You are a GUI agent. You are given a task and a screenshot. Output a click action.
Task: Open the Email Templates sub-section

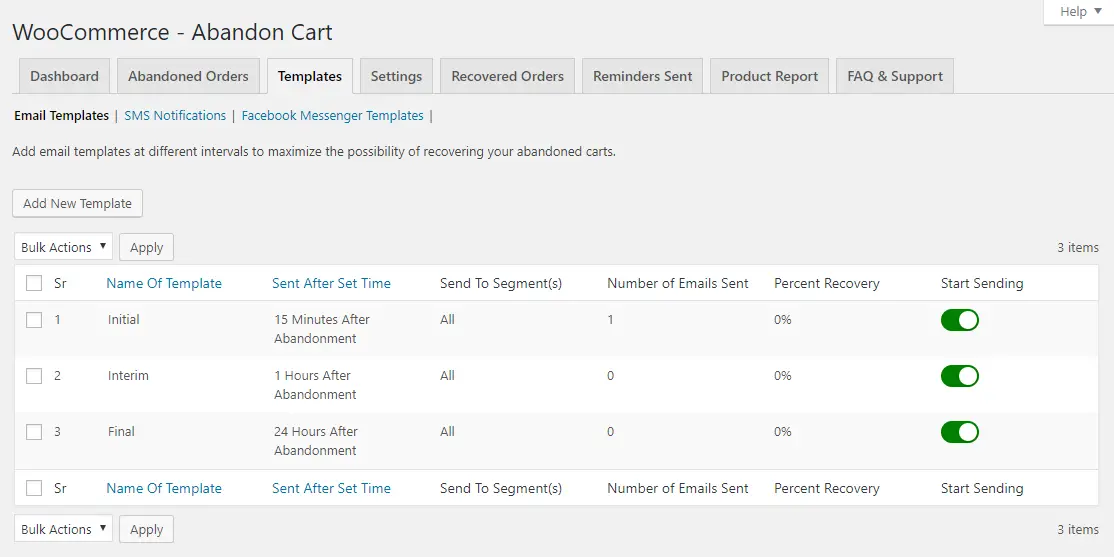tap(61, 115)
